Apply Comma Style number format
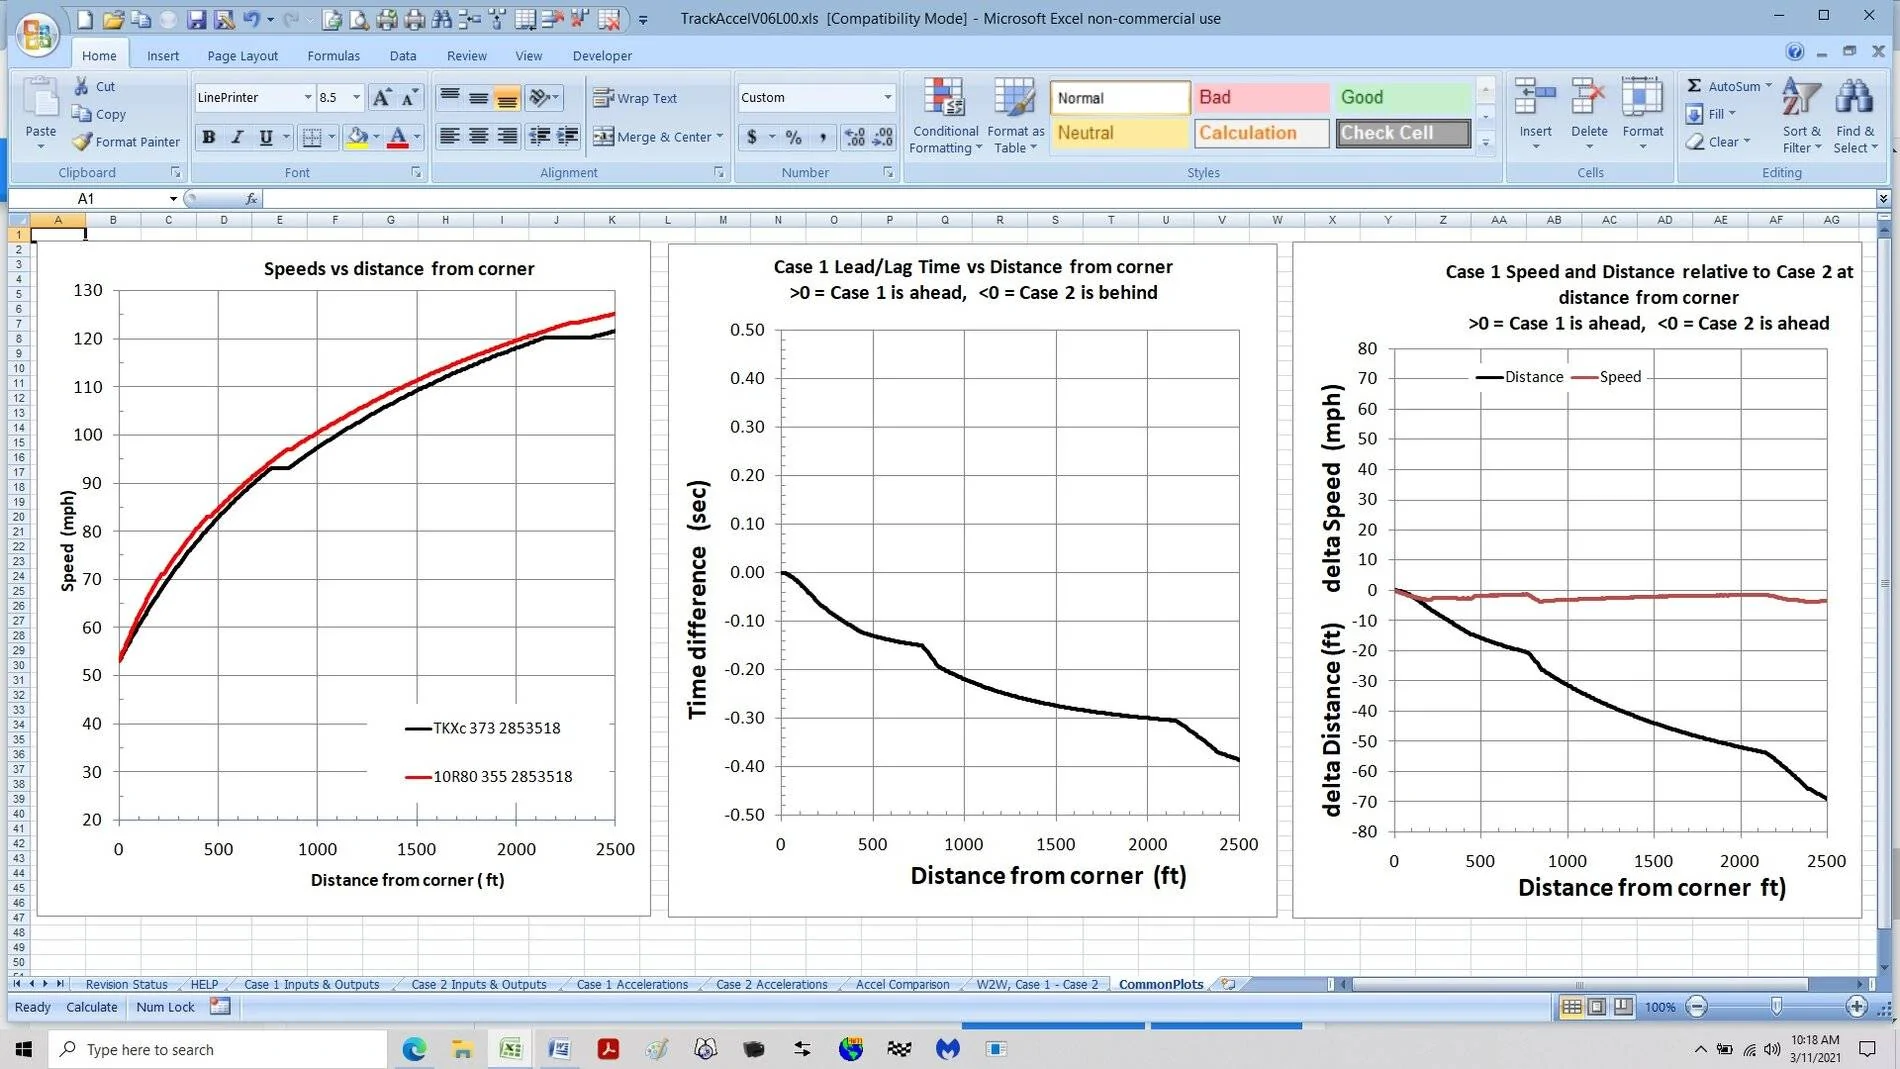Screen dimensions: 1900x1069 (x=822, y=137)
